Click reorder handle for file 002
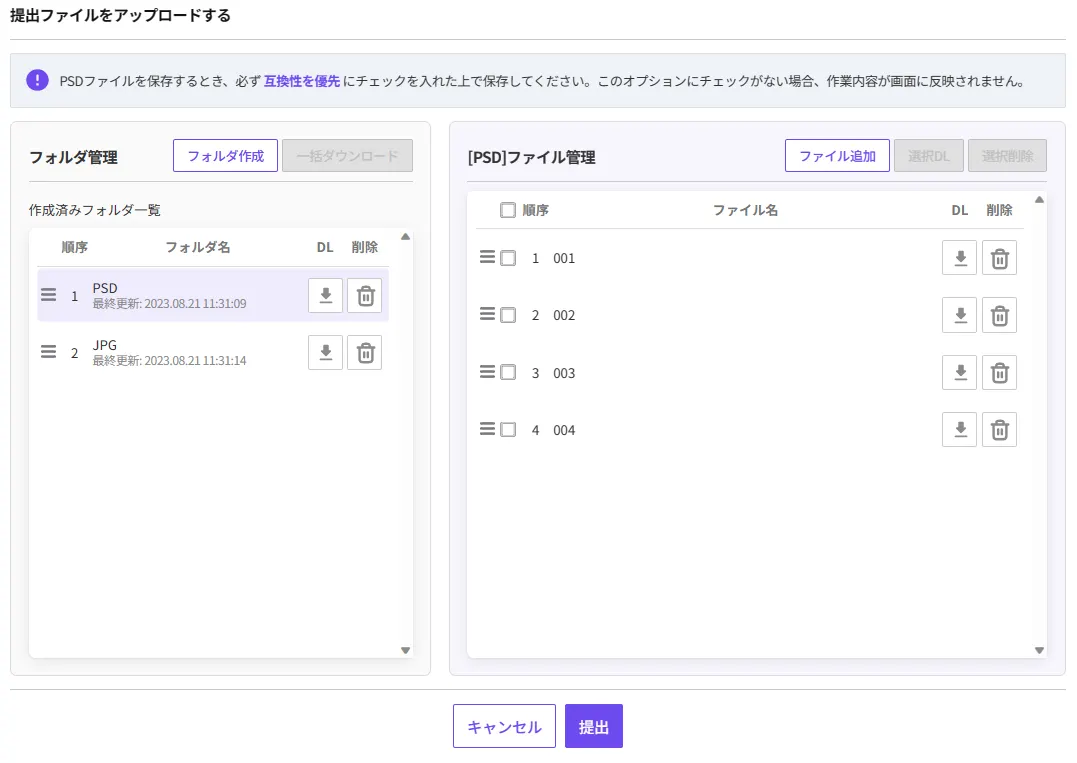The height and width of the screenshot is (763, 1077). (x=487, y=315)
